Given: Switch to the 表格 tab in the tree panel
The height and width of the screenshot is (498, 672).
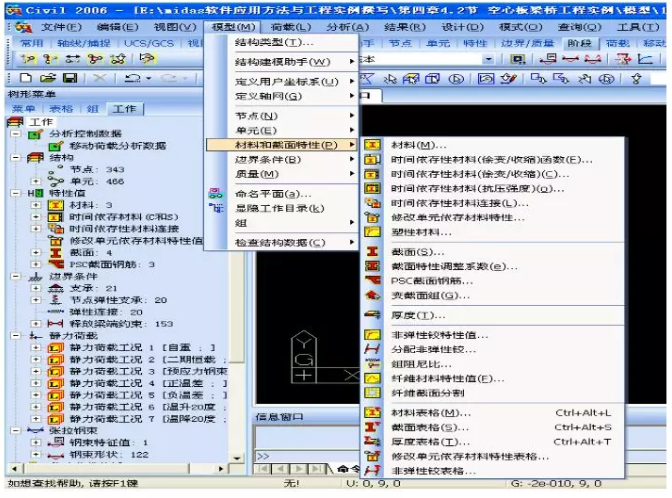Looking at the screenshot, I should 61,109.
